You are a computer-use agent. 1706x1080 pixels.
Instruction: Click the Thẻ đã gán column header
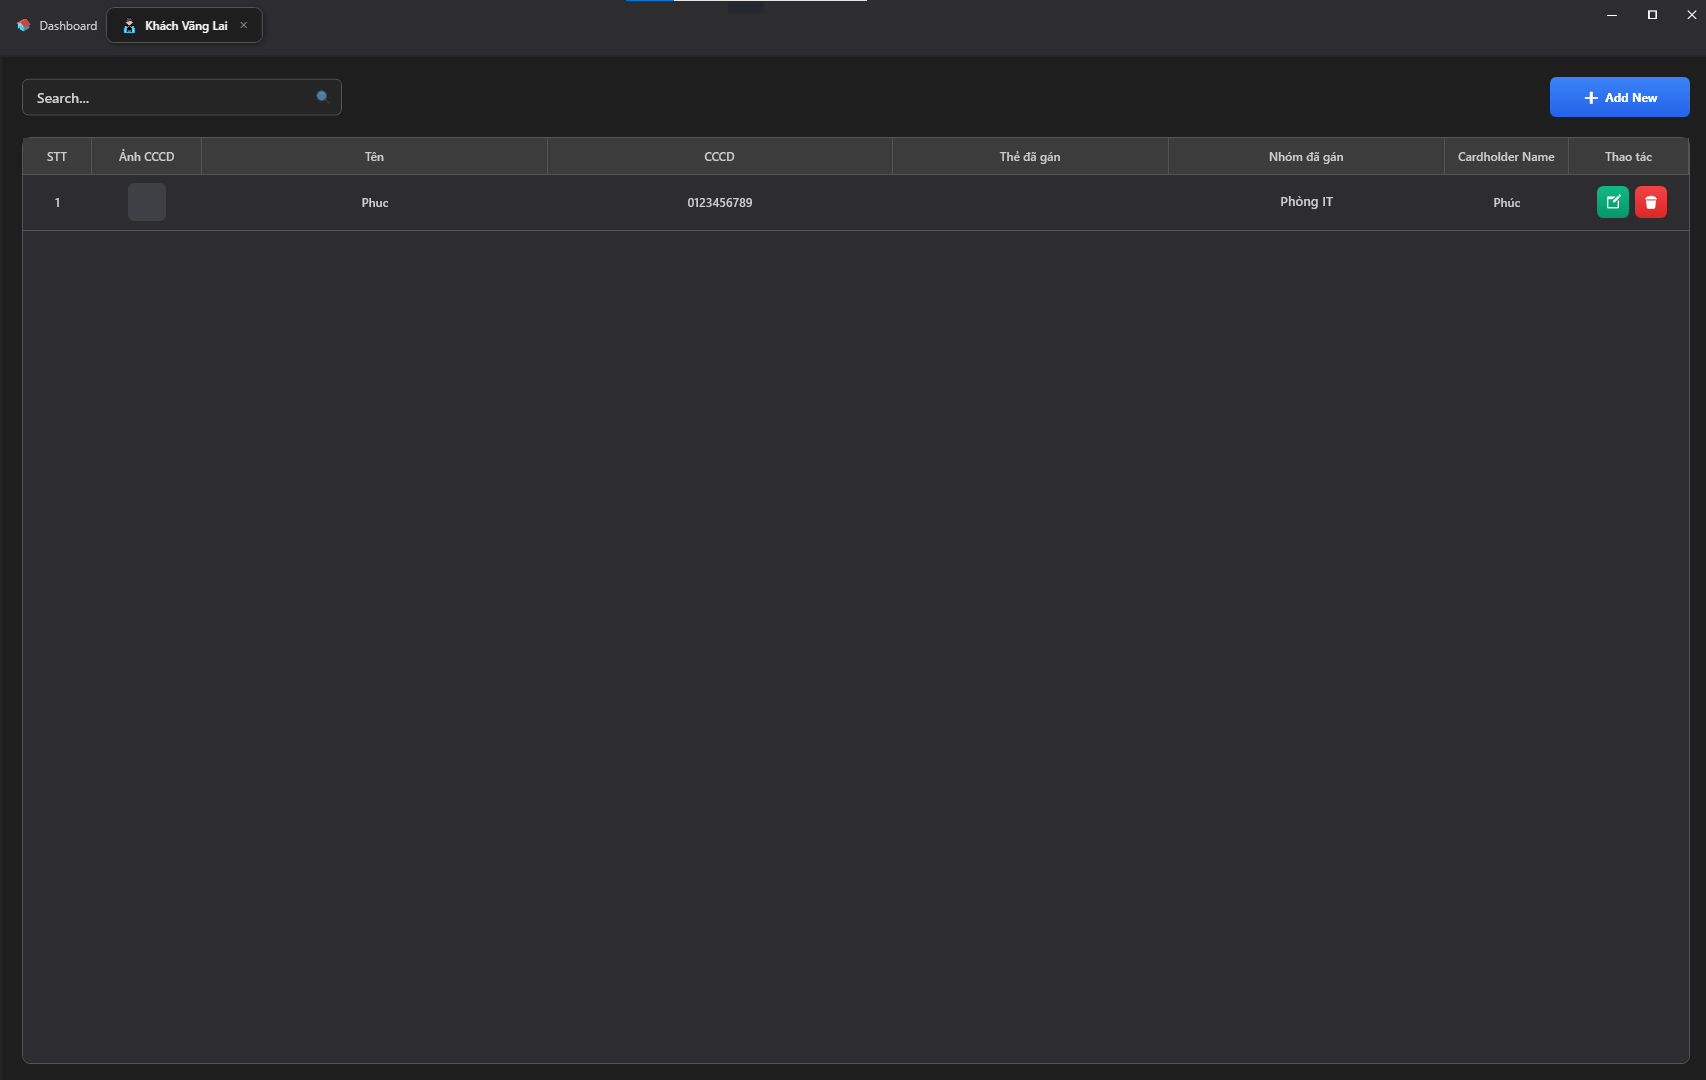1030,157
